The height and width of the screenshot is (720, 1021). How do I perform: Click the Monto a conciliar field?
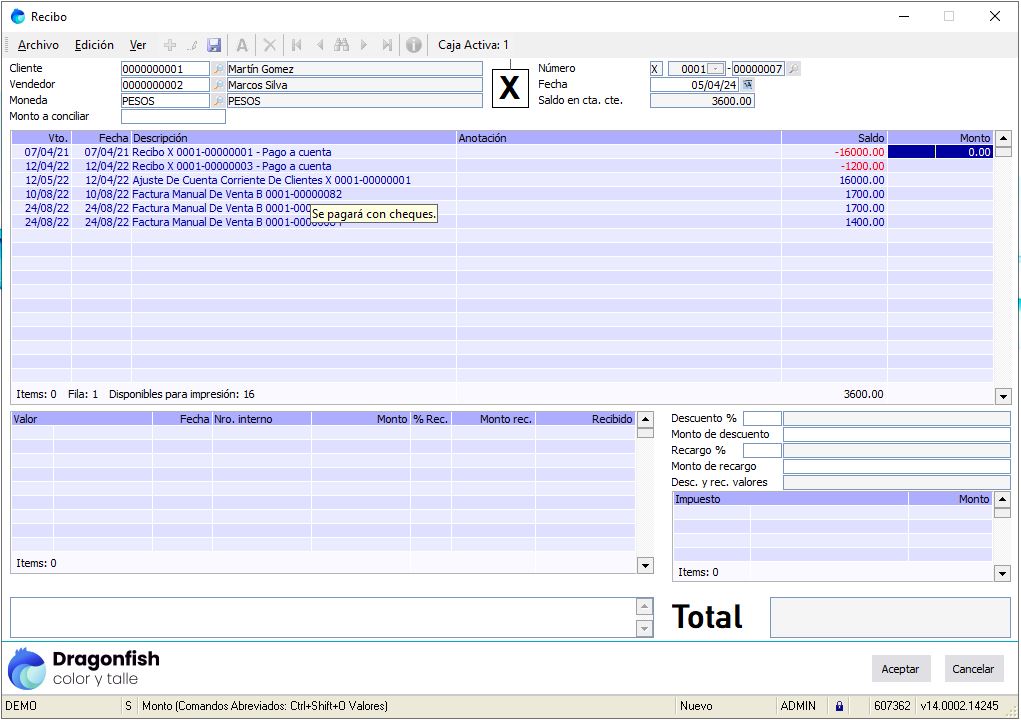click(173, 117)
